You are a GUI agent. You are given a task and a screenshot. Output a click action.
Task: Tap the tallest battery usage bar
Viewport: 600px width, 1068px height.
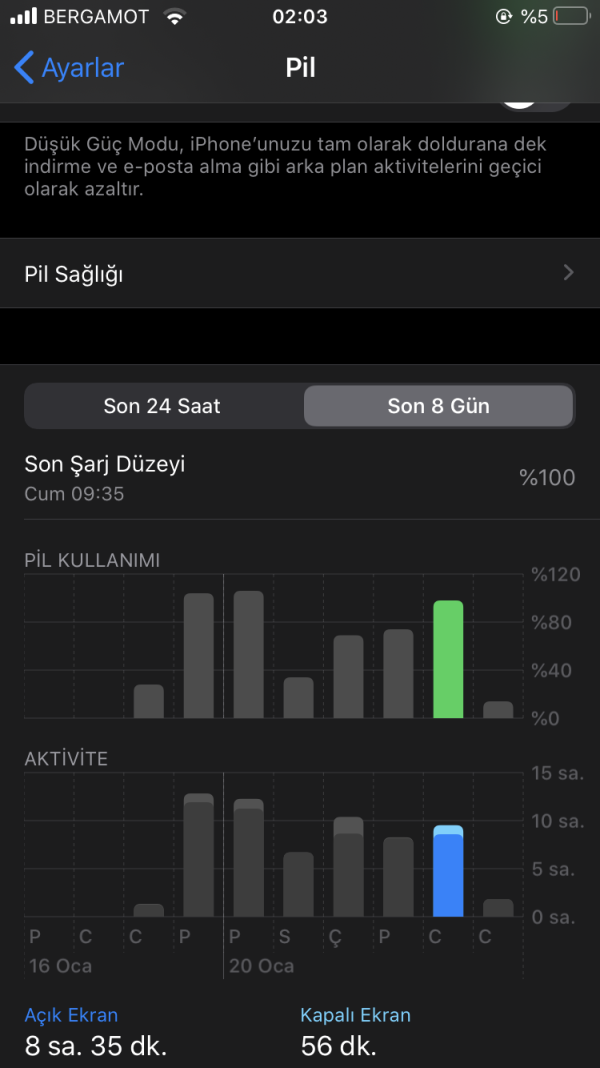click(248, 655)
